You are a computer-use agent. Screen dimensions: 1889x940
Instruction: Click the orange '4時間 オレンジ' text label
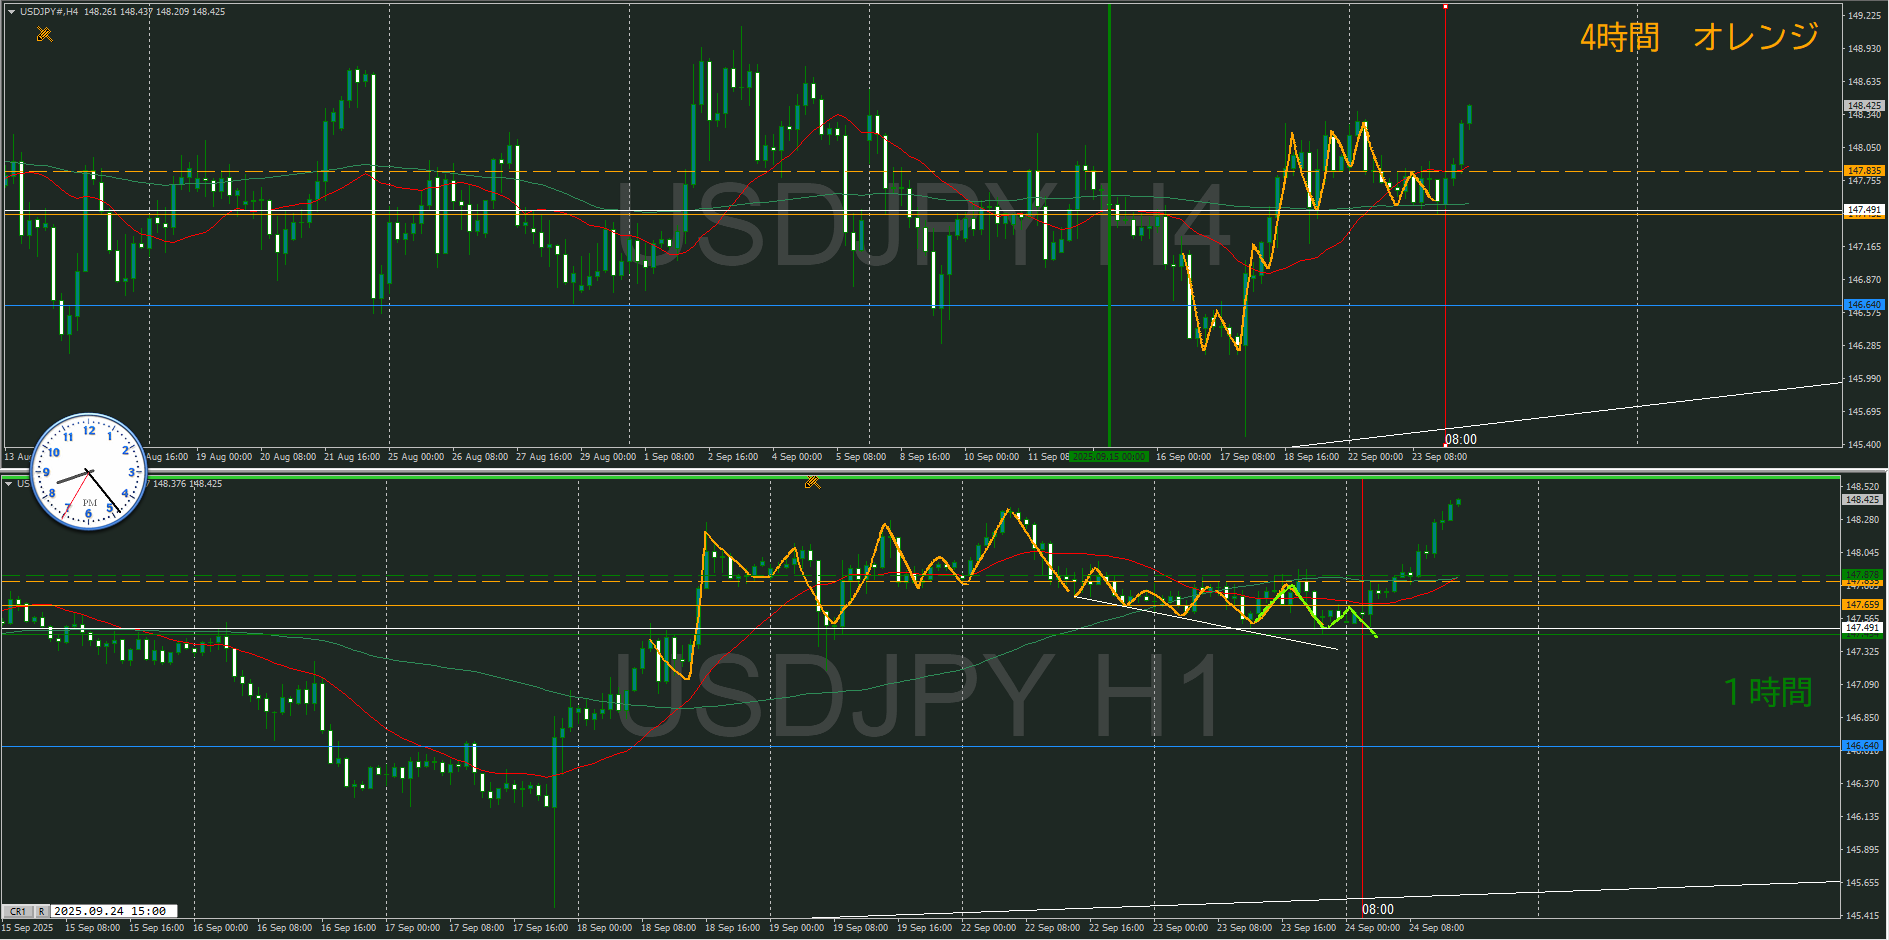coord(1698,38)
